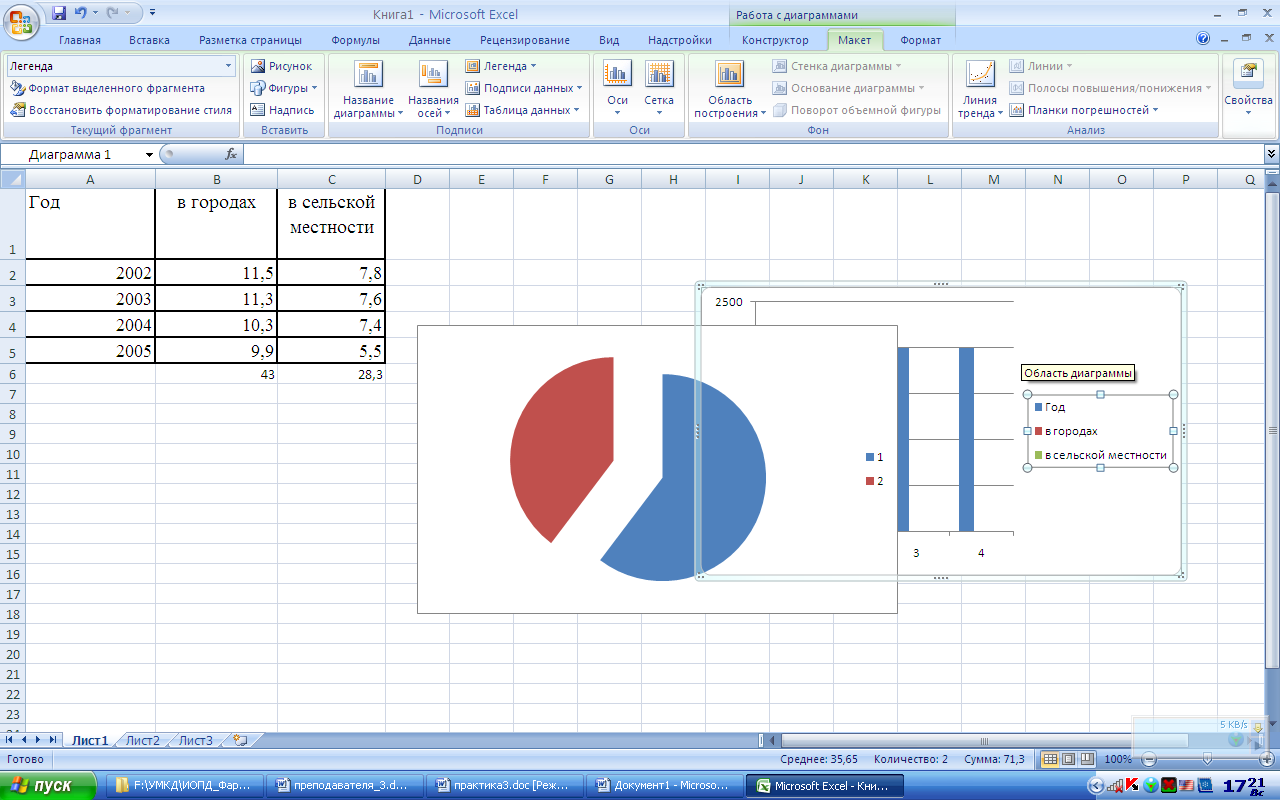
Task: Open Название диаграммы menu
Action: pyautogui.click(x=368, y=89)
